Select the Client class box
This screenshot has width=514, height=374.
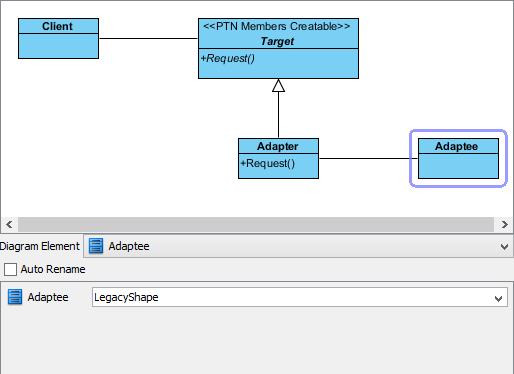58,38
